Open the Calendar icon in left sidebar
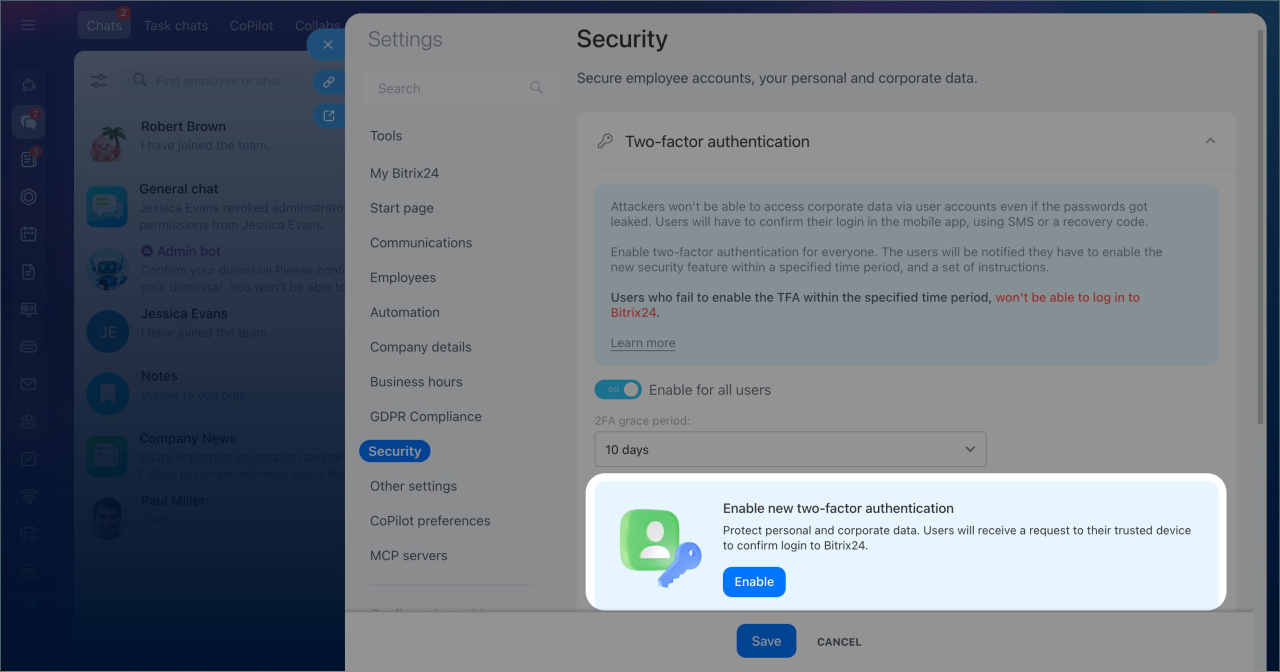 [28, 234]
